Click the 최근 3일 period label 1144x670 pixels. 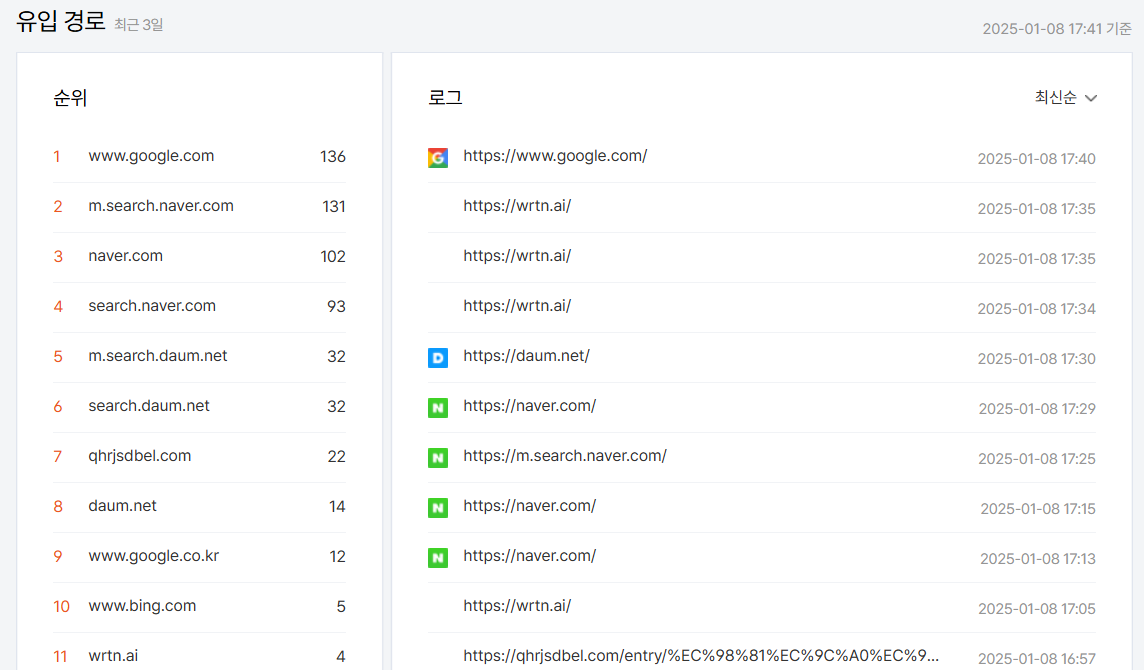(139, 25)
